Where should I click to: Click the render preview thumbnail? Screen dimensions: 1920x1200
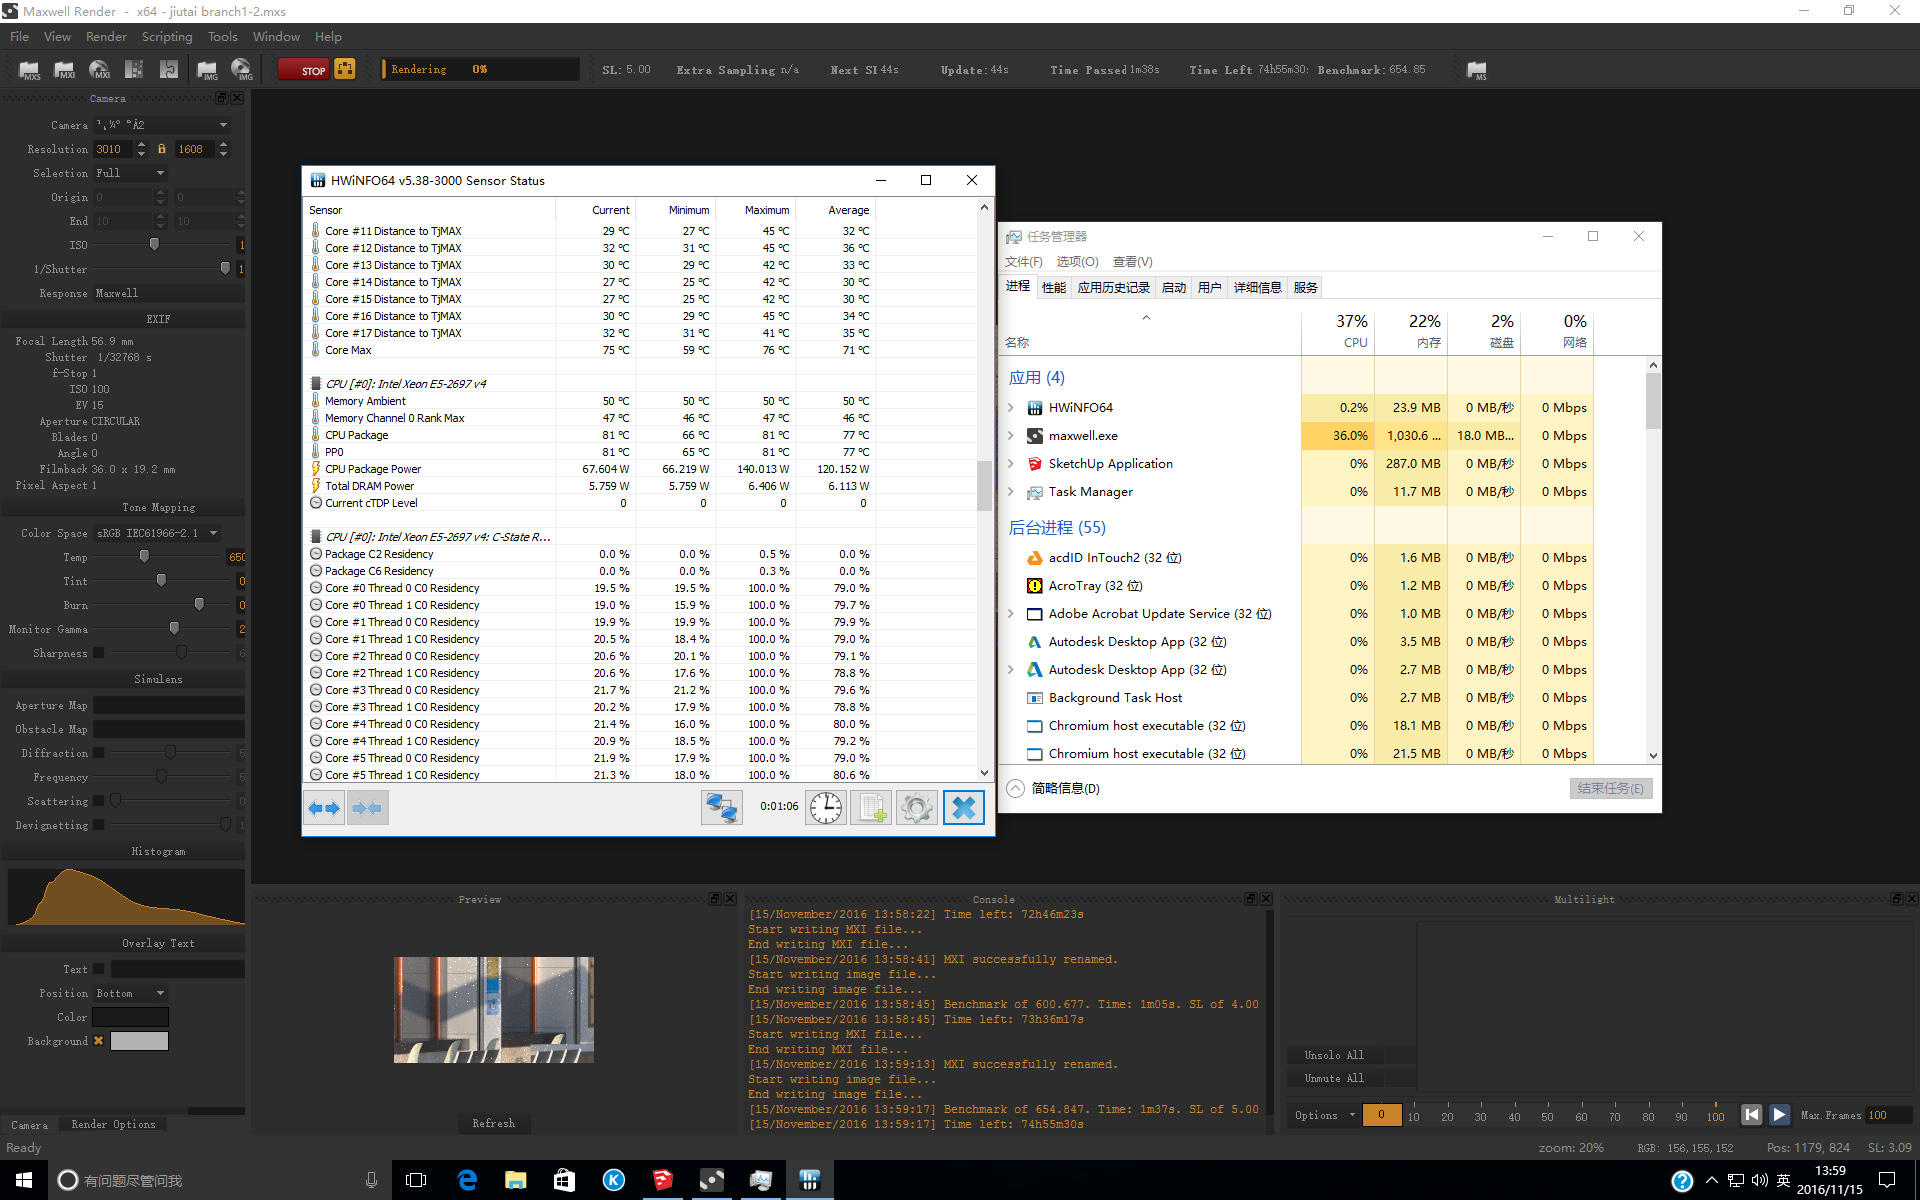click(493, 1010)
